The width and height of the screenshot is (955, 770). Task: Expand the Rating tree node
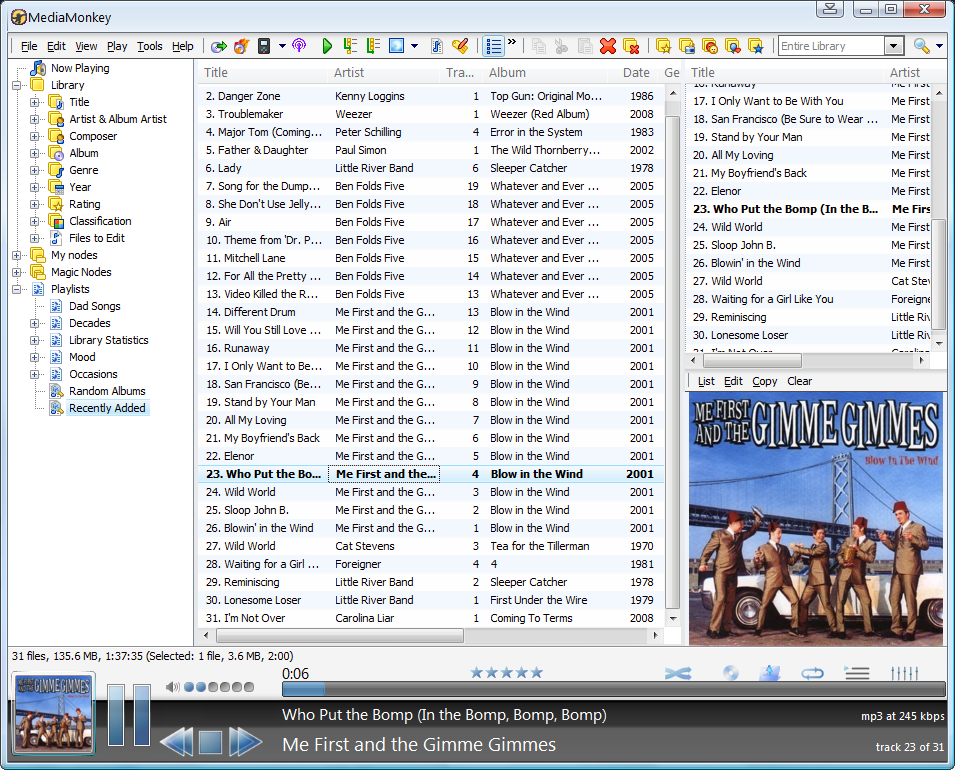(34, 205)
